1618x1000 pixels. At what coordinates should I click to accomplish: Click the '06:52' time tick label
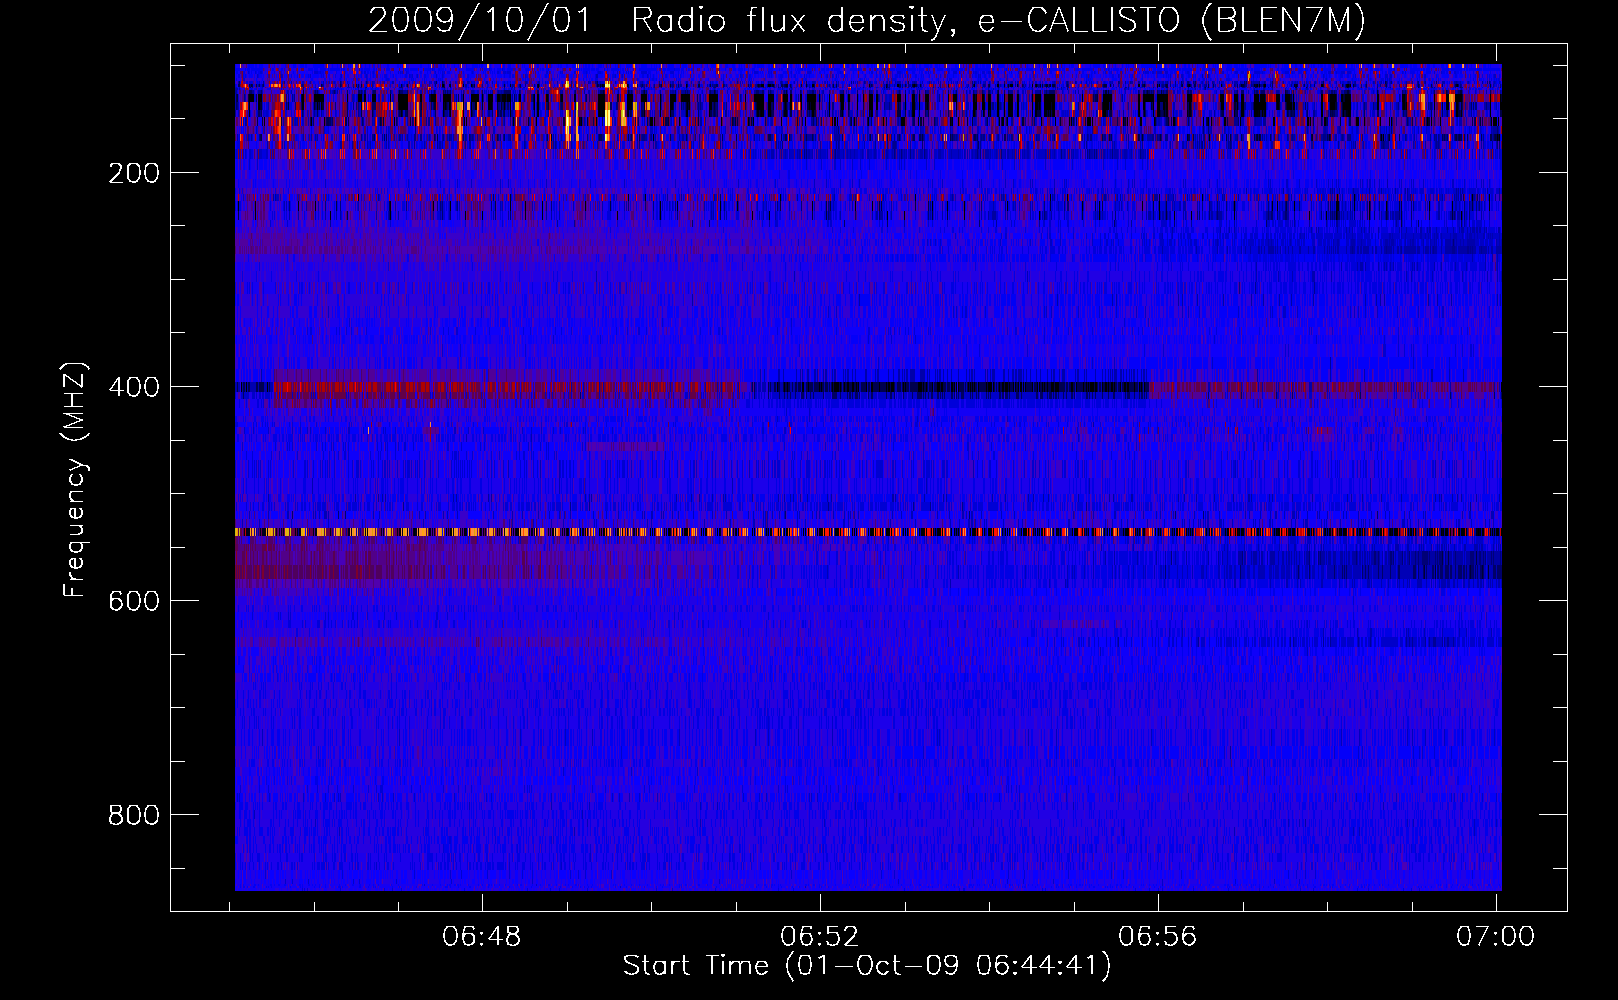(x=820, y=936)
